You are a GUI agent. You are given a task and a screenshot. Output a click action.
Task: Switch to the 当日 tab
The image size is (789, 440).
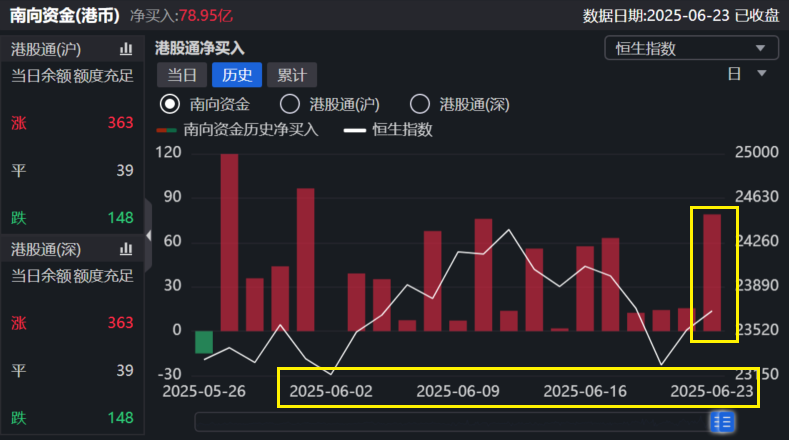click(x=182, y=75)
